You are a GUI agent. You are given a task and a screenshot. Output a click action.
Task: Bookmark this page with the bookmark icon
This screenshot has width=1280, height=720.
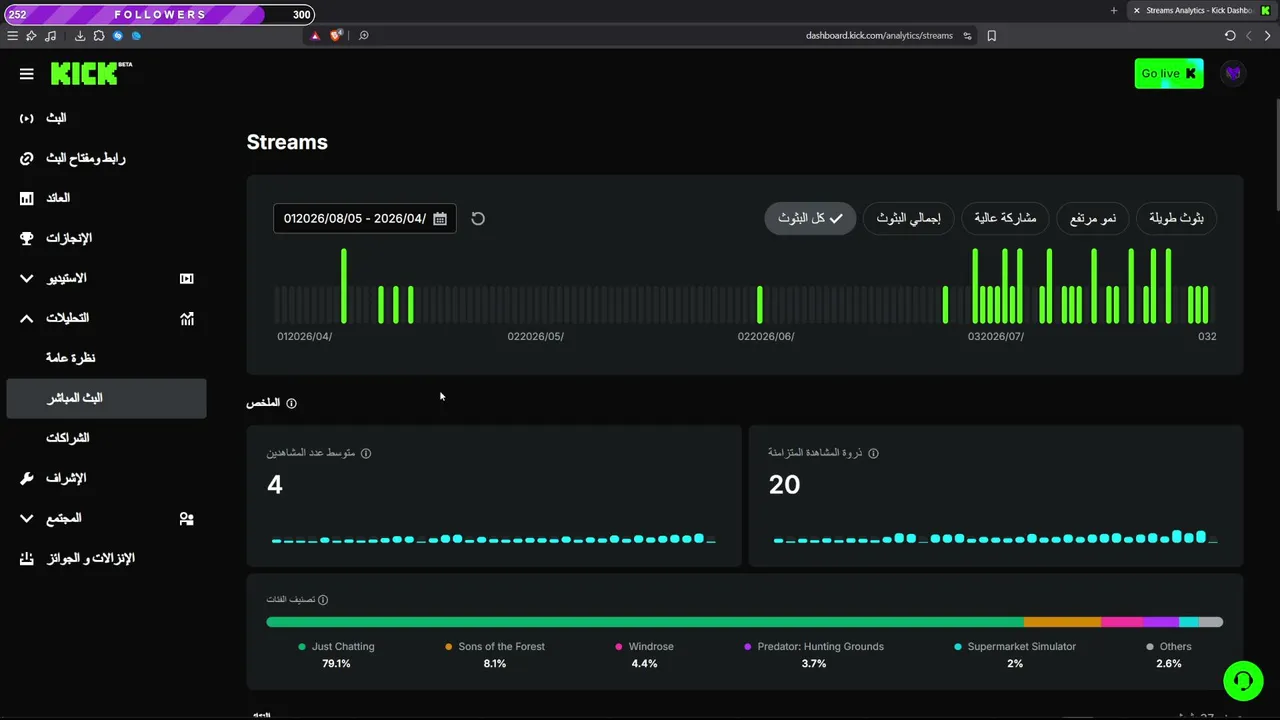[x=992, y=35]
